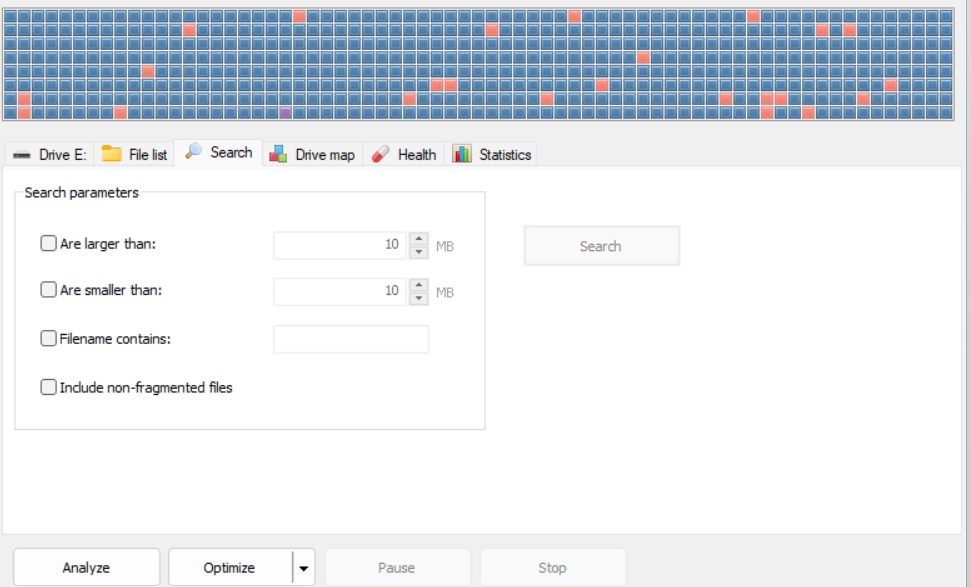Viewport: 971px width, 587px height.
Task: Click the pill icon on Health tab
Action: pos(380,154)
